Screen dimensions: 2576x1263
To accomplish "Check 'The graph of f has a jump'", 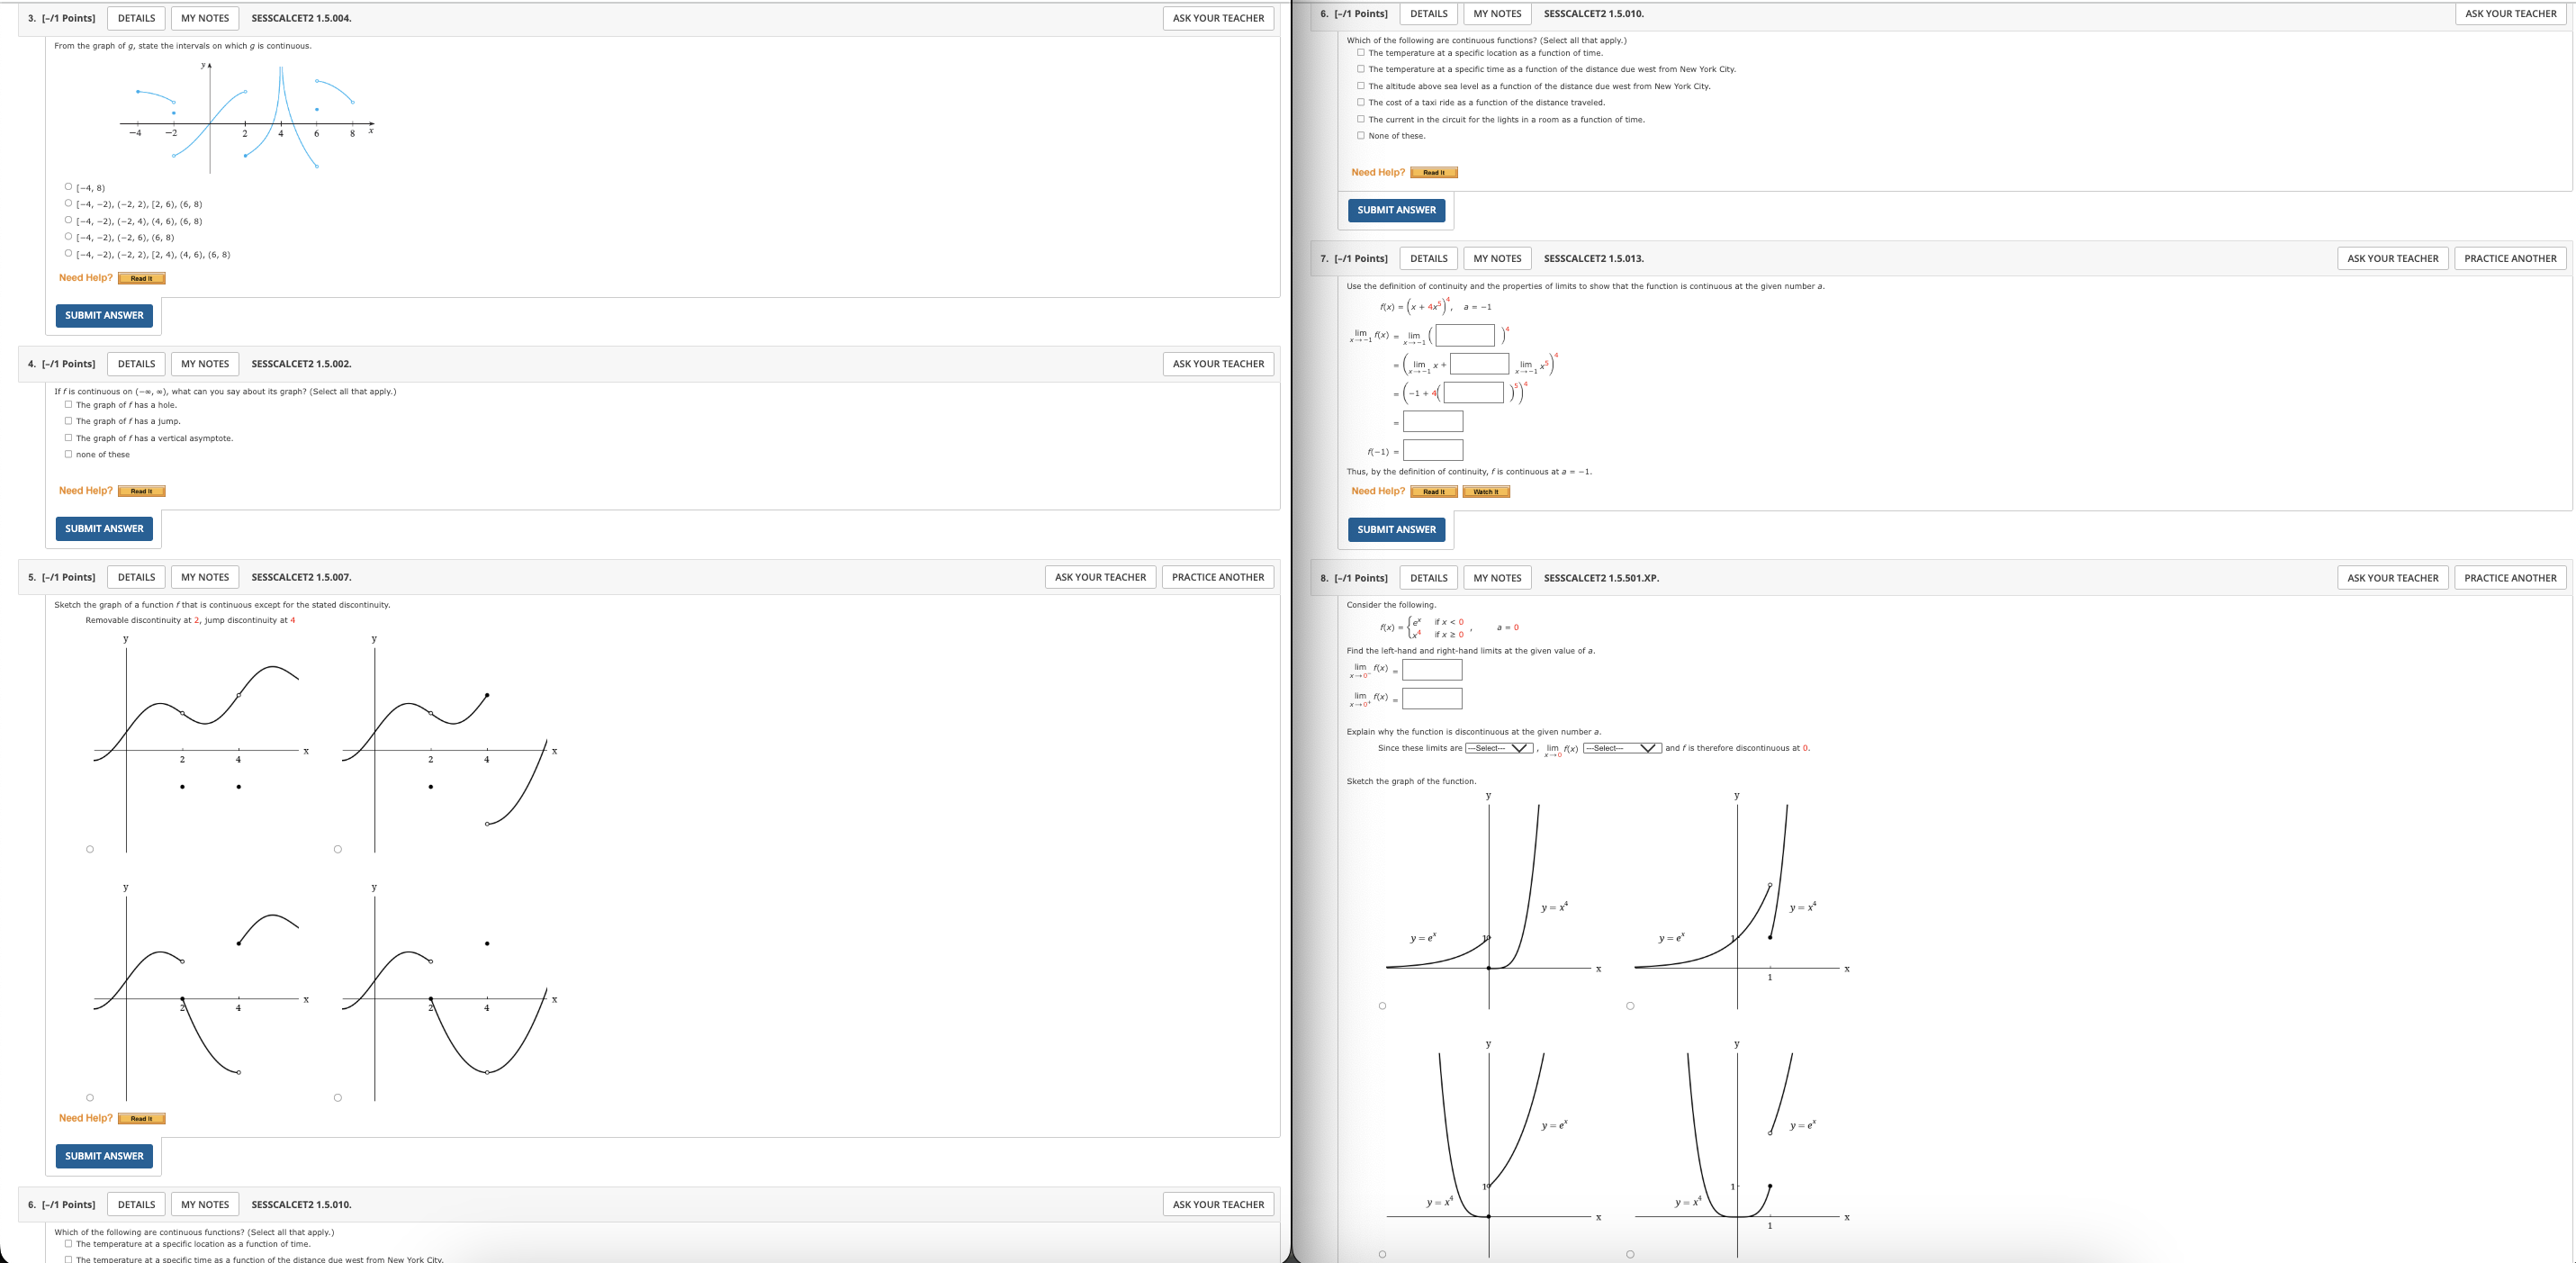I will pyautogui.click(x=68, y=421).
